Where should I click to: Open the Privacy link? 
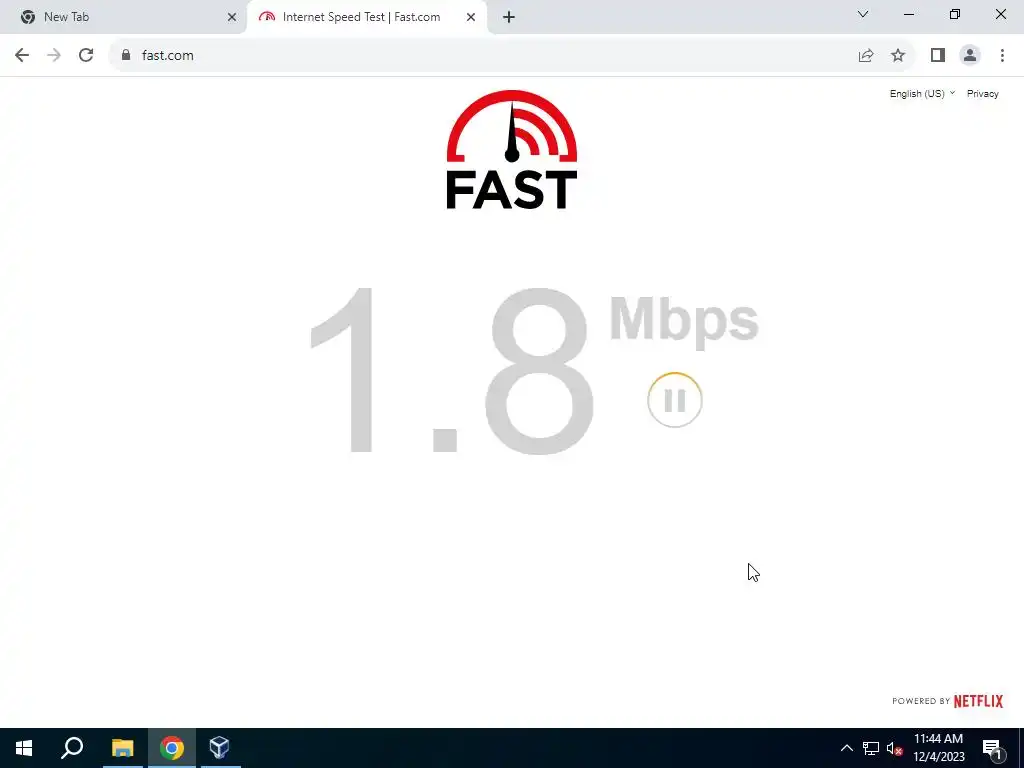click(982, 93)
